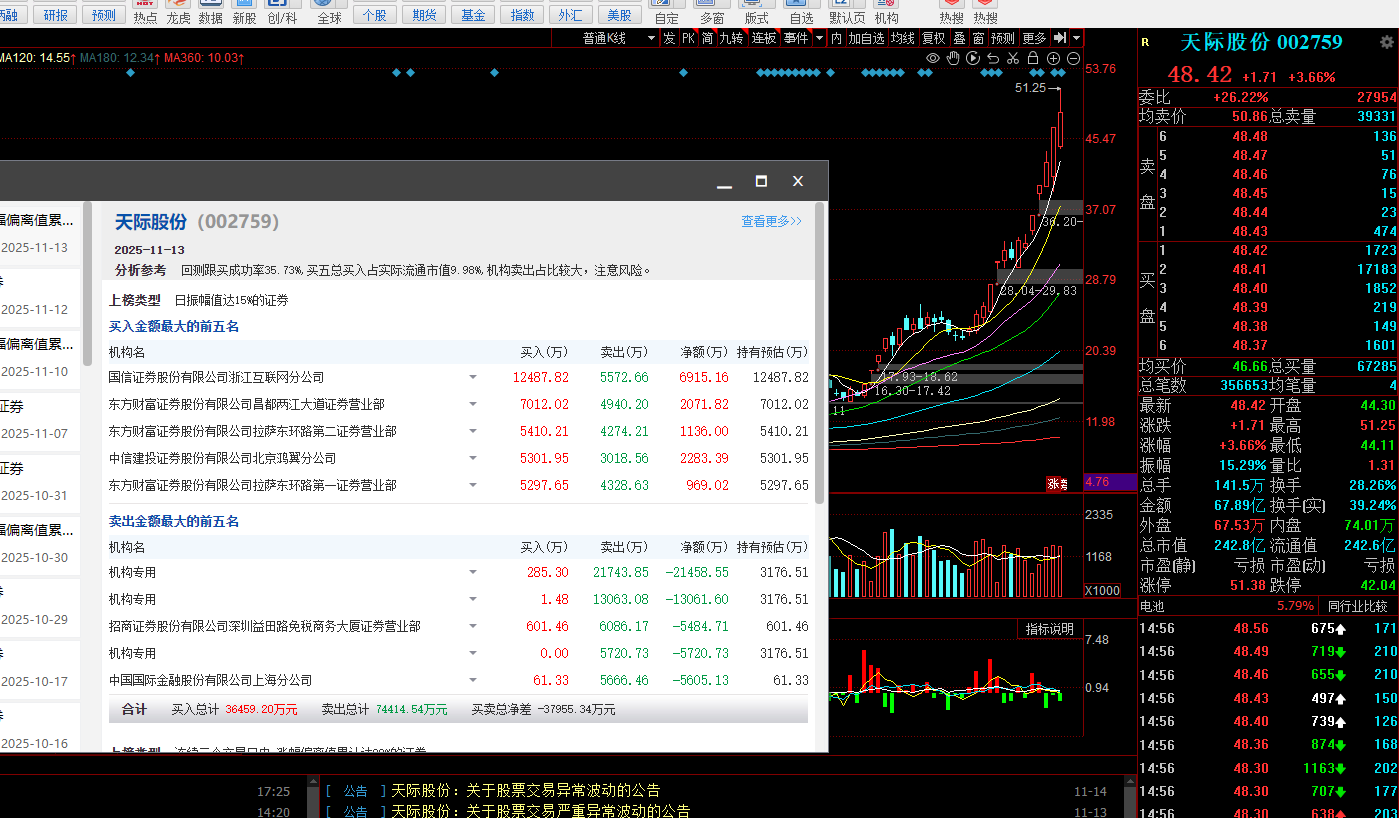Screen dimensions: 1399x818
Task: Open 更多 more options in chart toolbar
Action: [1034, 38]
